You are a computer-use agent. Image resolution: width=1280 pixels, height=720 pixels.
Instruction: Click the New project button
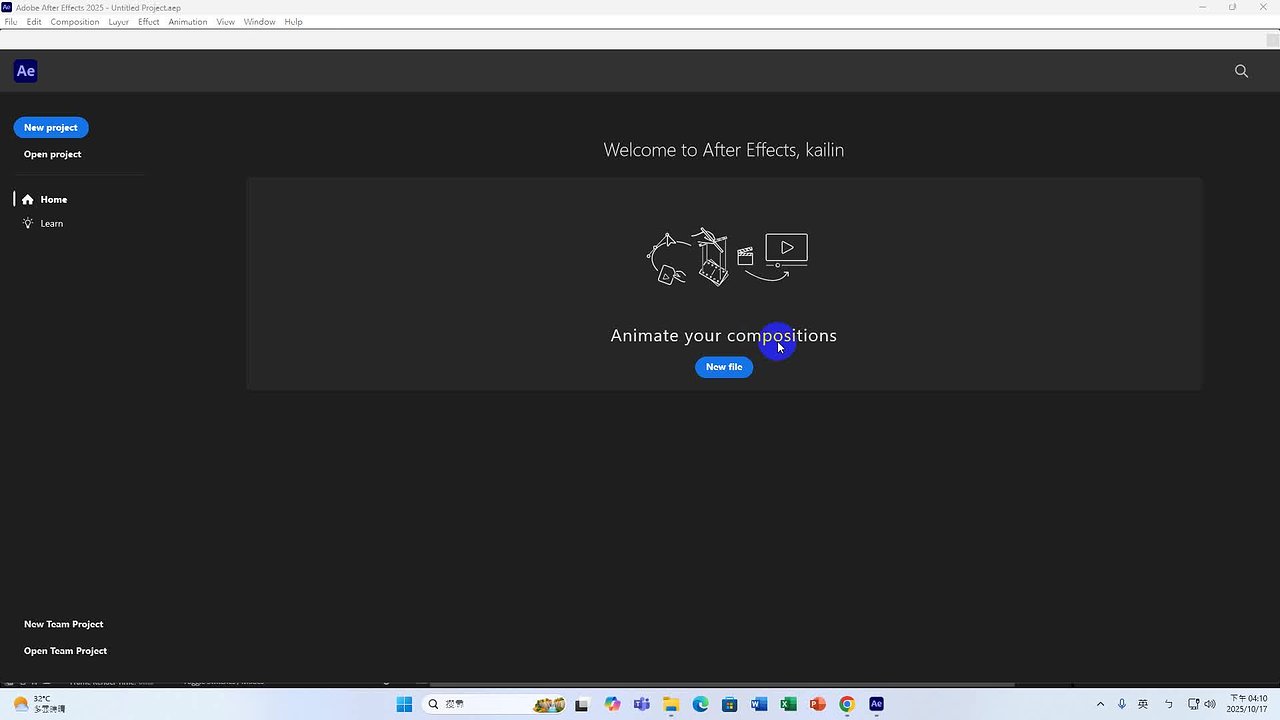(x=50, y=127)
